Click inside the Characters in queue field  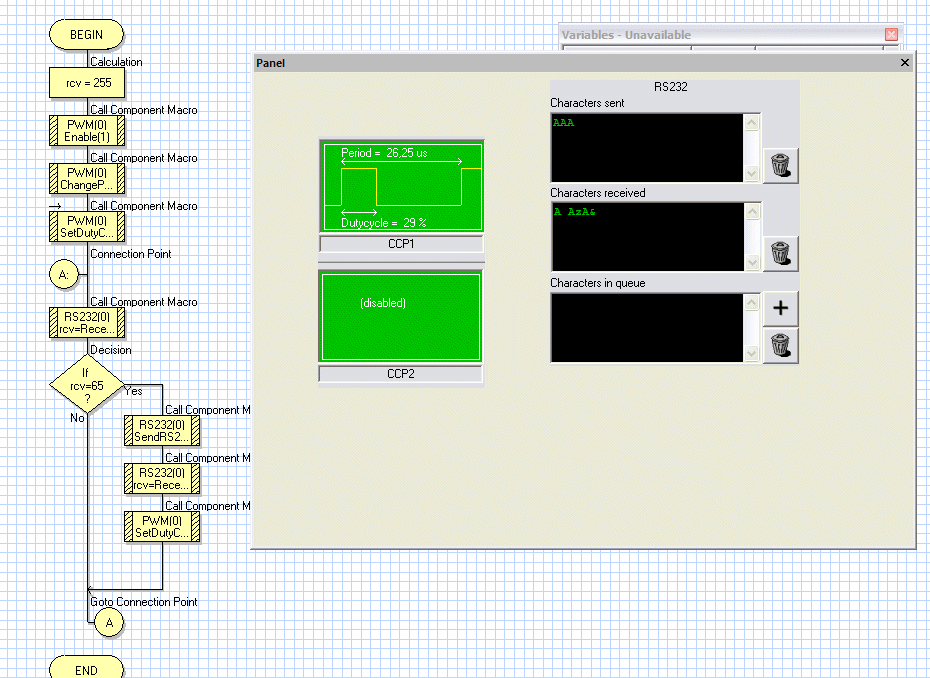pyautogui.click(x=647, y=327)
